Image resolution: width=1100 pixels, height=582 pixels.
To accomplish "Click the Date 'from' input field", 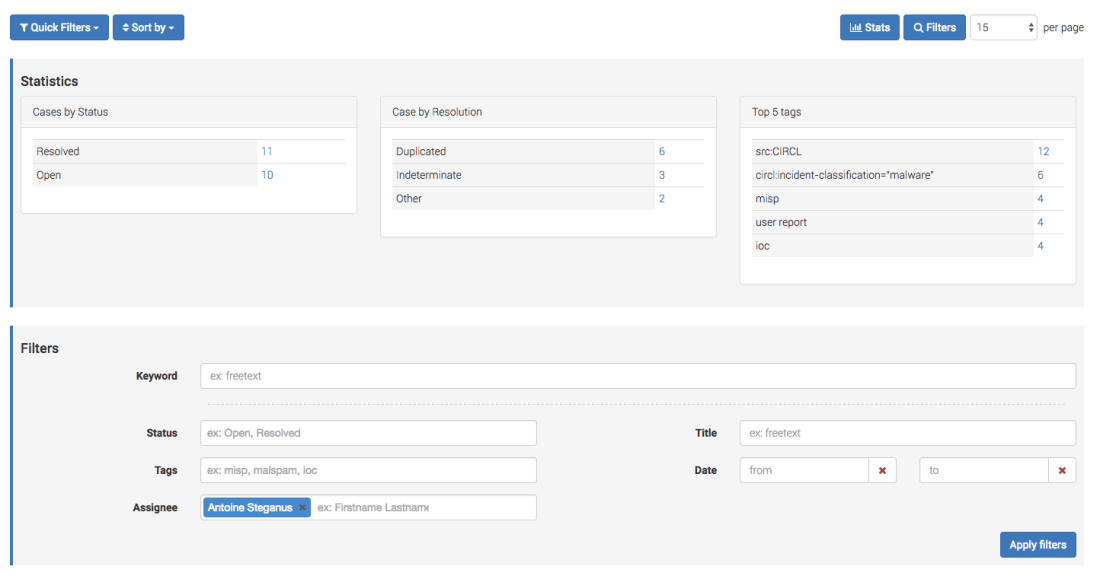I will [x=803, y=470].
